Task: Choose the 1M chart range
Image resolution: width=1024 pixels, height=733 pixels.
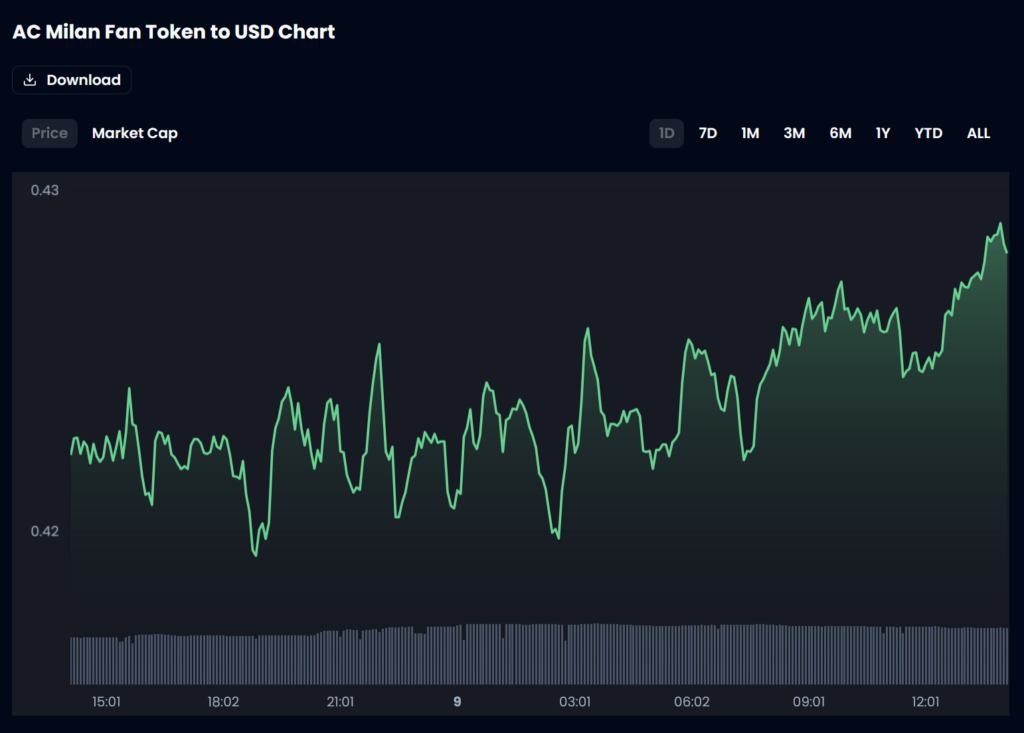Action: (750, 133)
